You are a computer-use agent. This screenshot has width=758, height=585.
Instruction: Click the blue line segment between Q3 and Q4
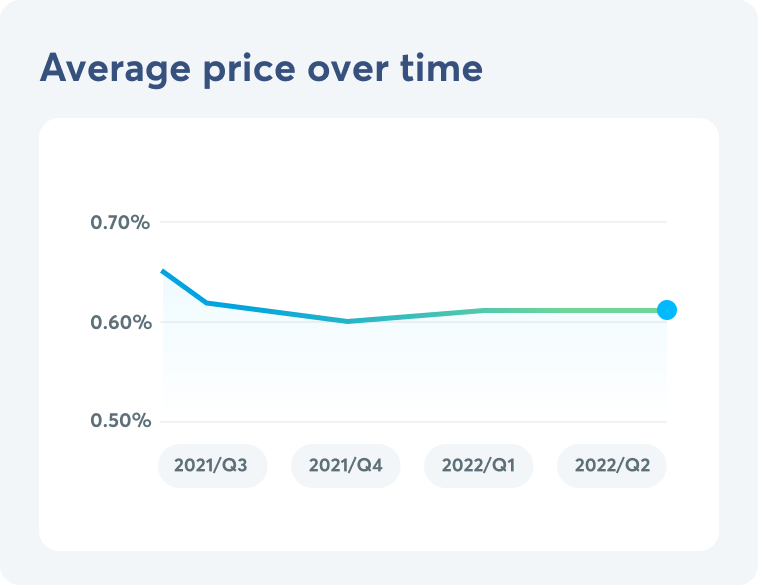tap(275, 311)
